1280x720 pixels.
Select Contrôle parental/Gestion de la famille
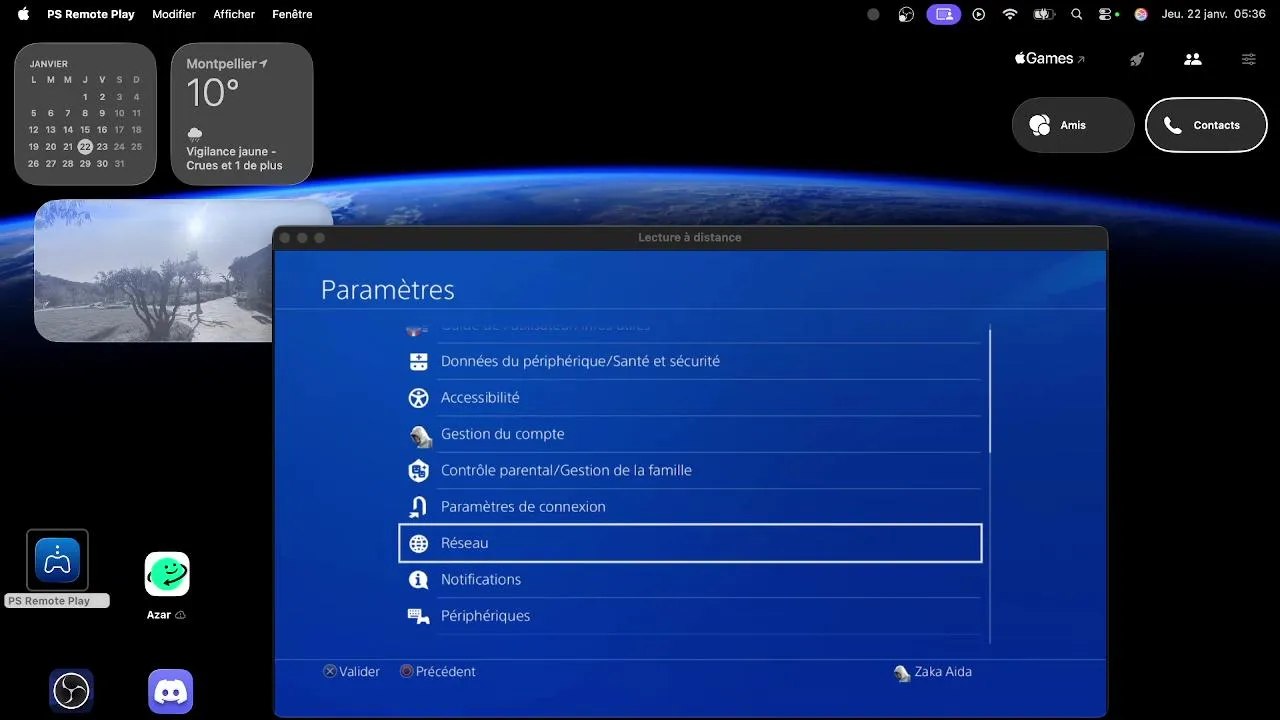click(690, 470)
